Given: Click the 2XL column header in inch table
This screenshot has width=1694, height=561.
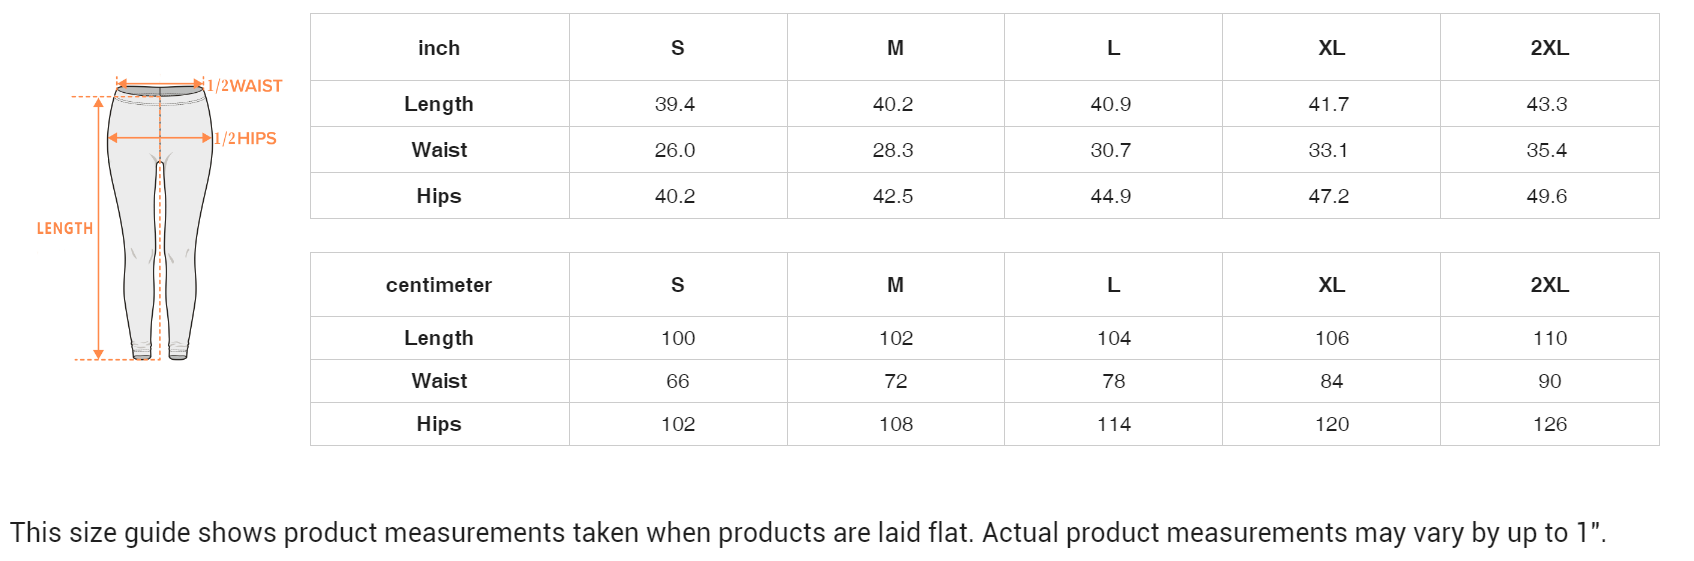Looking at the screenshot, I should pyautogui.click(x=1549, y=48).
